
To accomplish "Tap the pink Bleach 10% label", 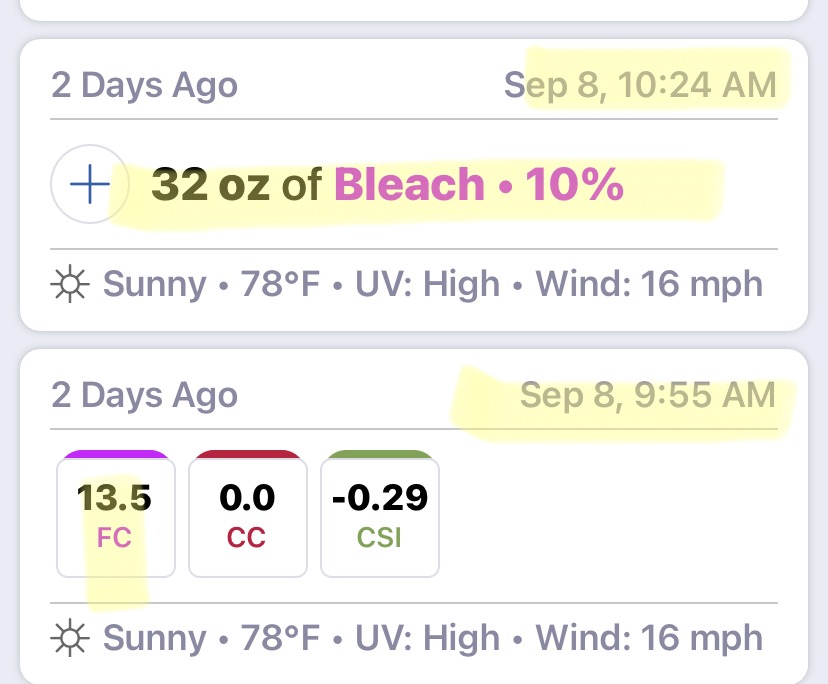I will pos(479,184).
